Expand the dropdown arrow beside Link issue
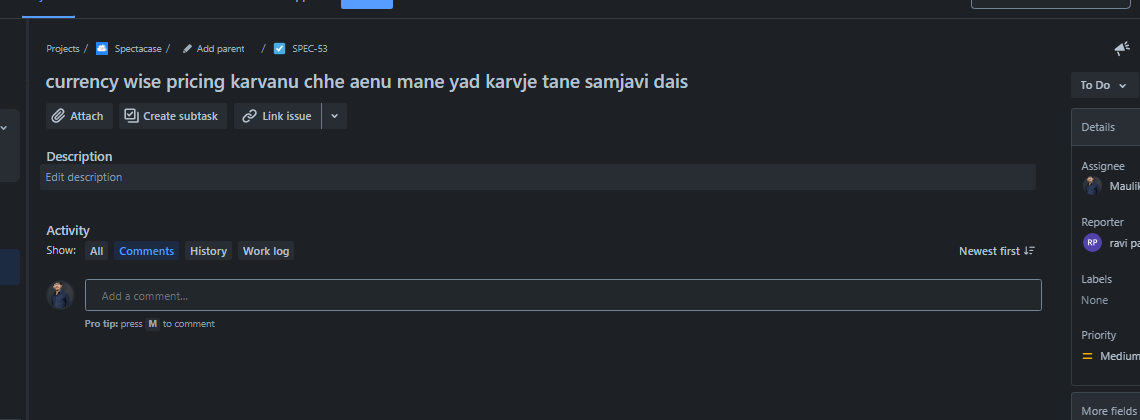The image size is (1140, 420). (334, 116)
